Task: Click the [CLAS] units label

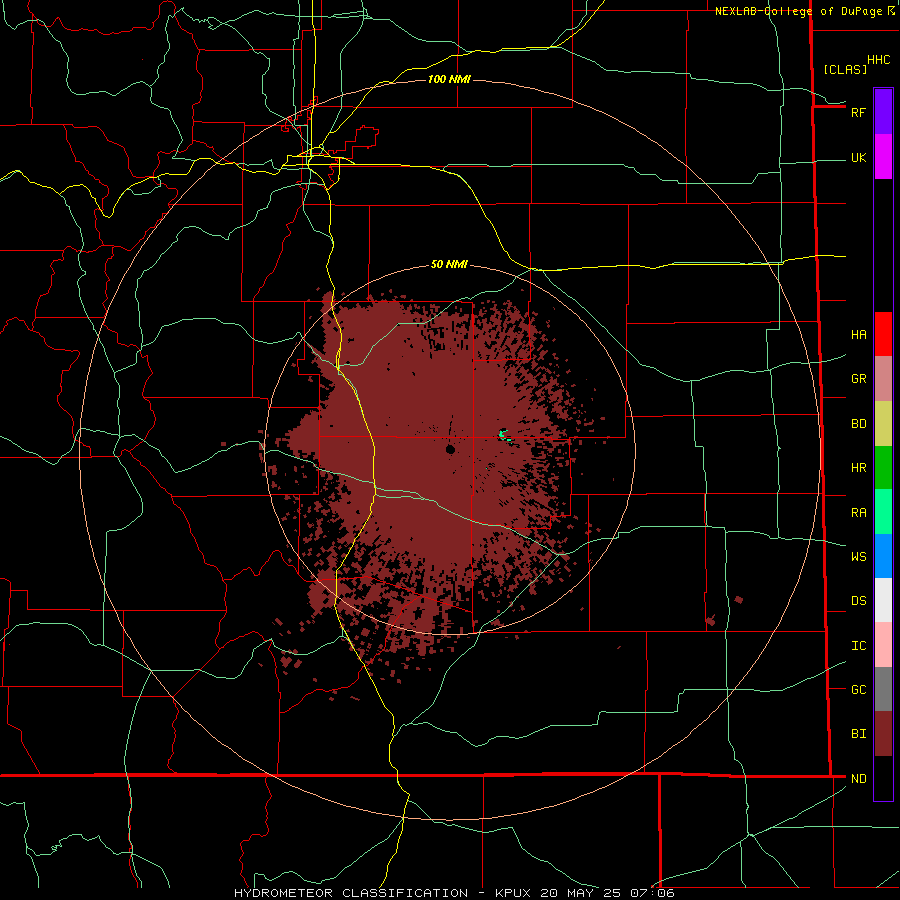Action: (845, 69)
